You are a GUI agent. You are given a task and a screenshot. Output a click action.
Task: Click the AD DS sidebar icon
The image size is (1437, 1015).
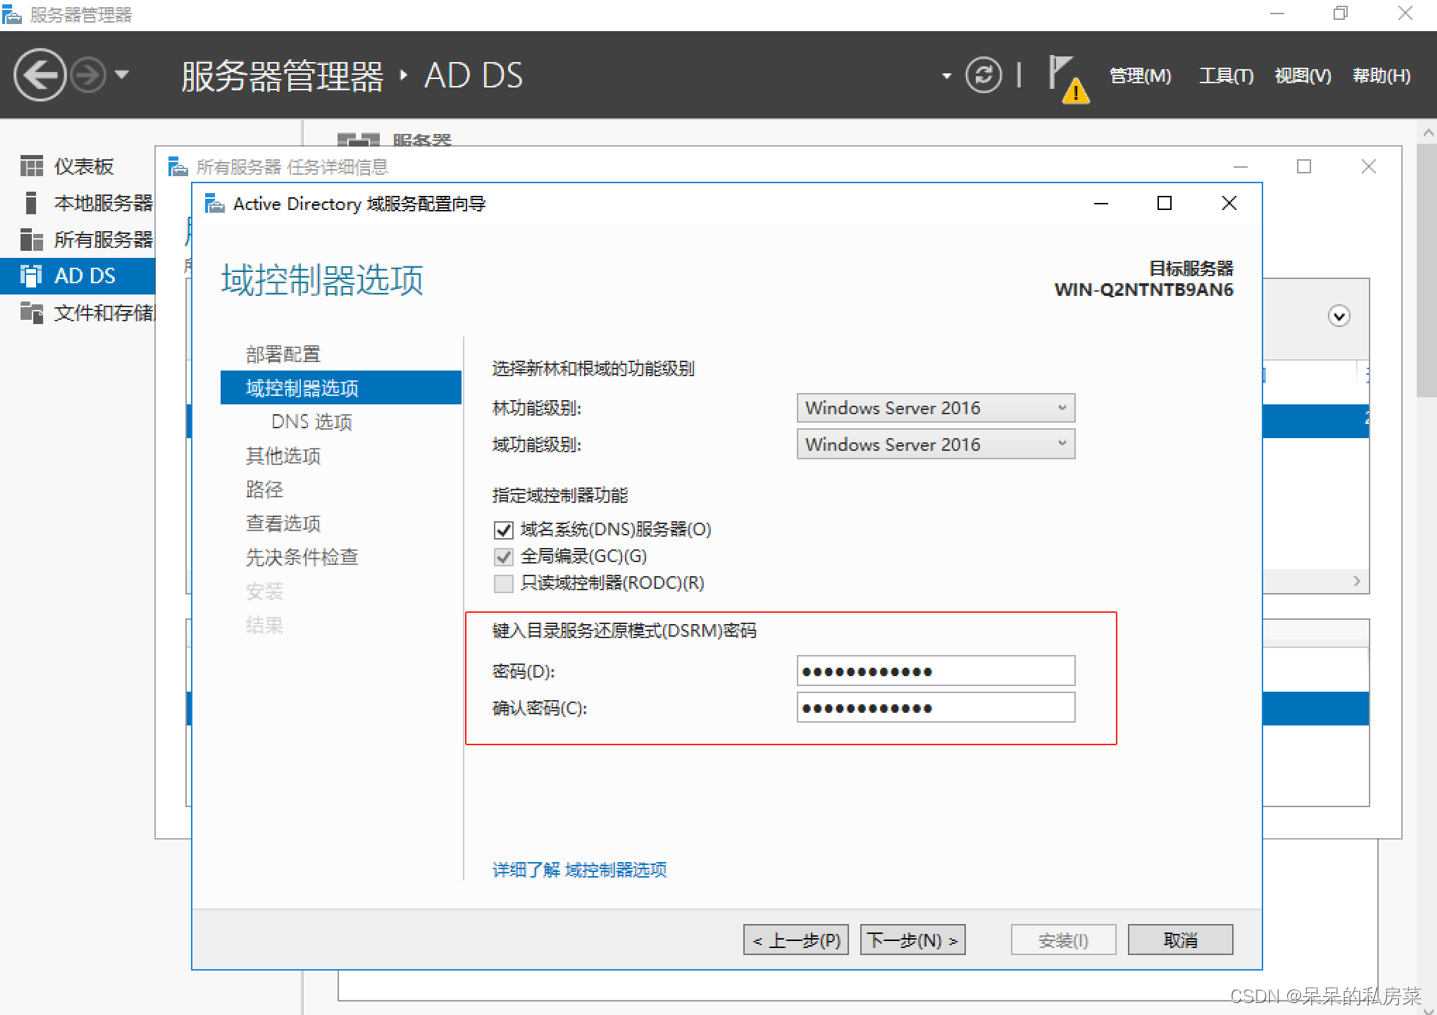[x=32, y=276]
